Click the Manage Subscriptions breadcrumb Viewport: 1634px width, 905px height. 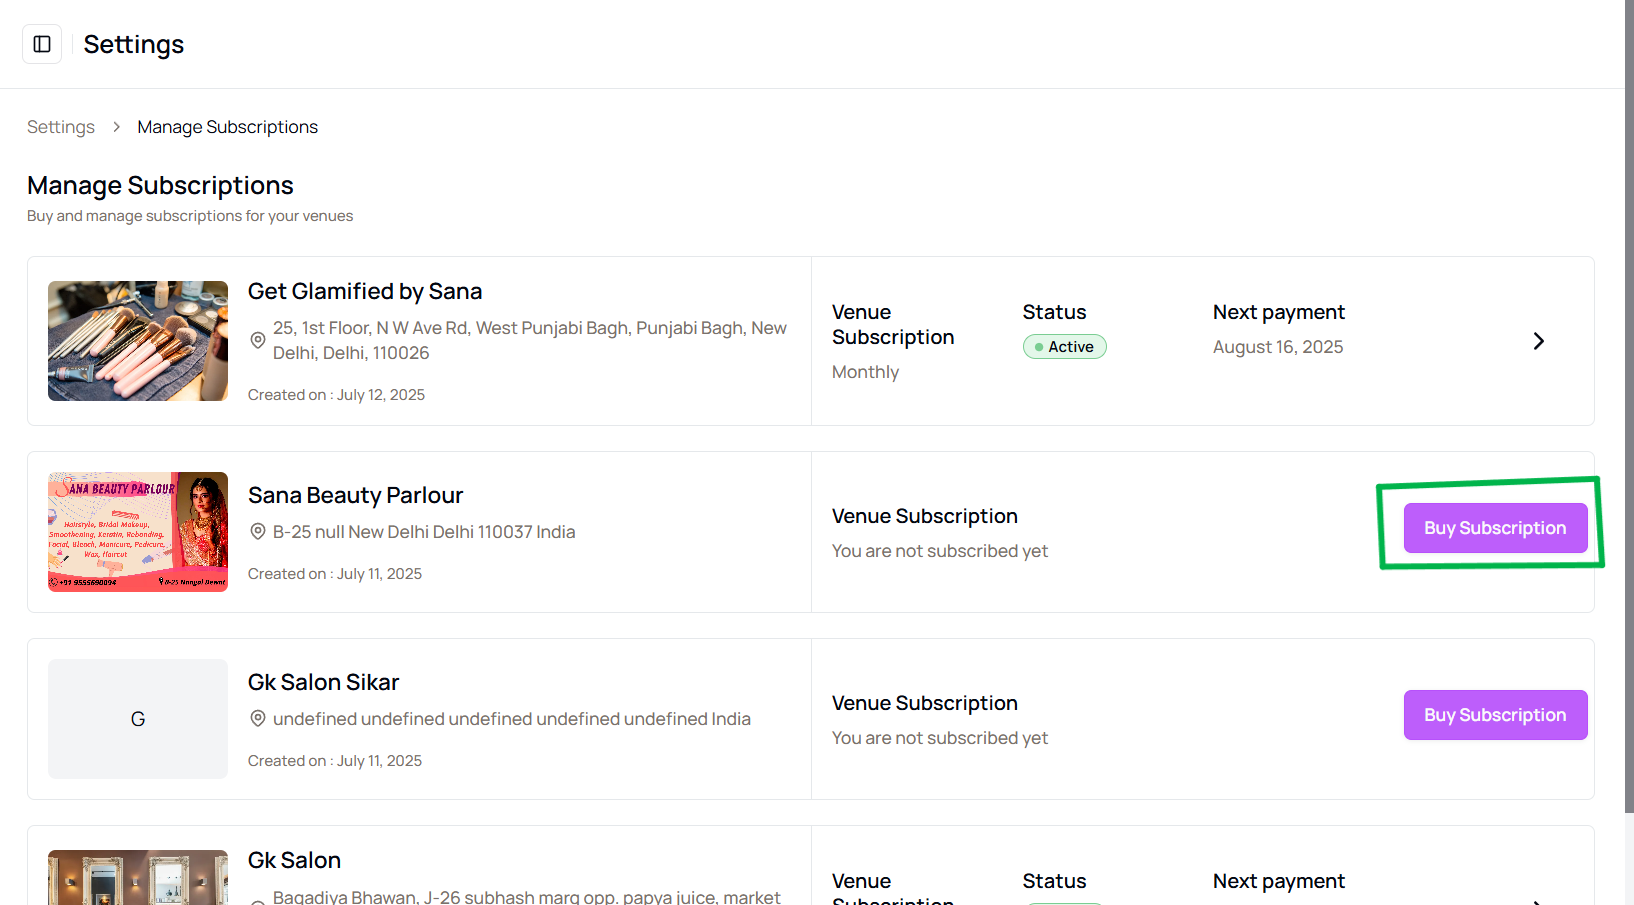point(228,127)
